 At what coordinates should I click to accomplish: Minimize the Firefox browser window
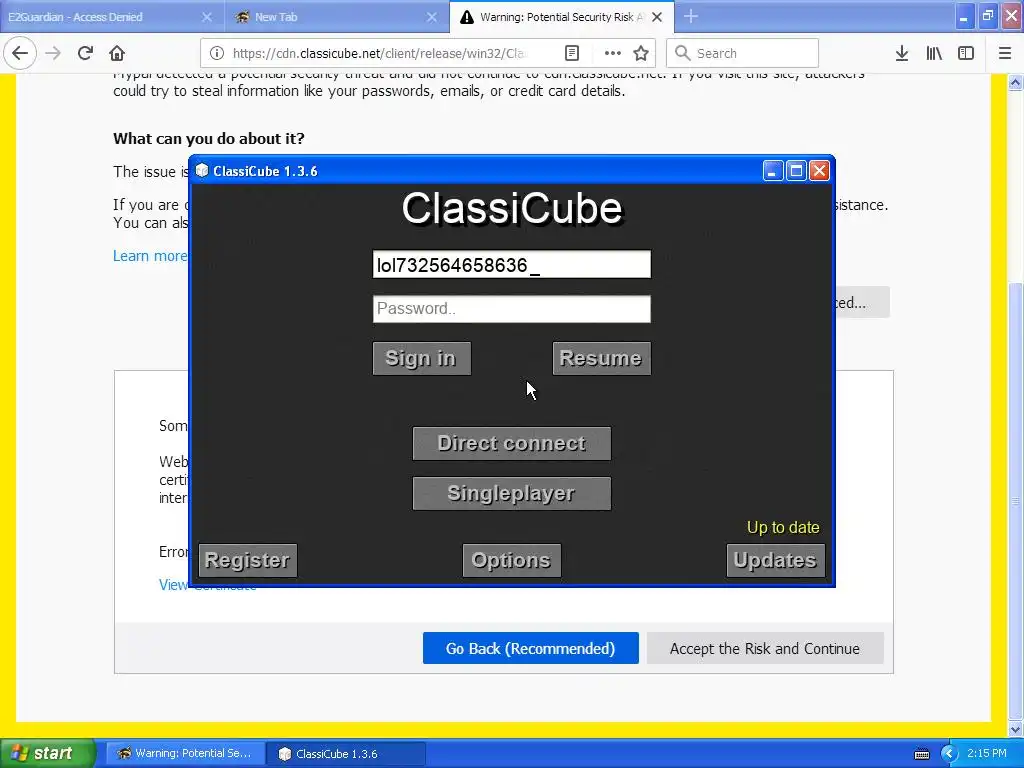pos(964,17)
